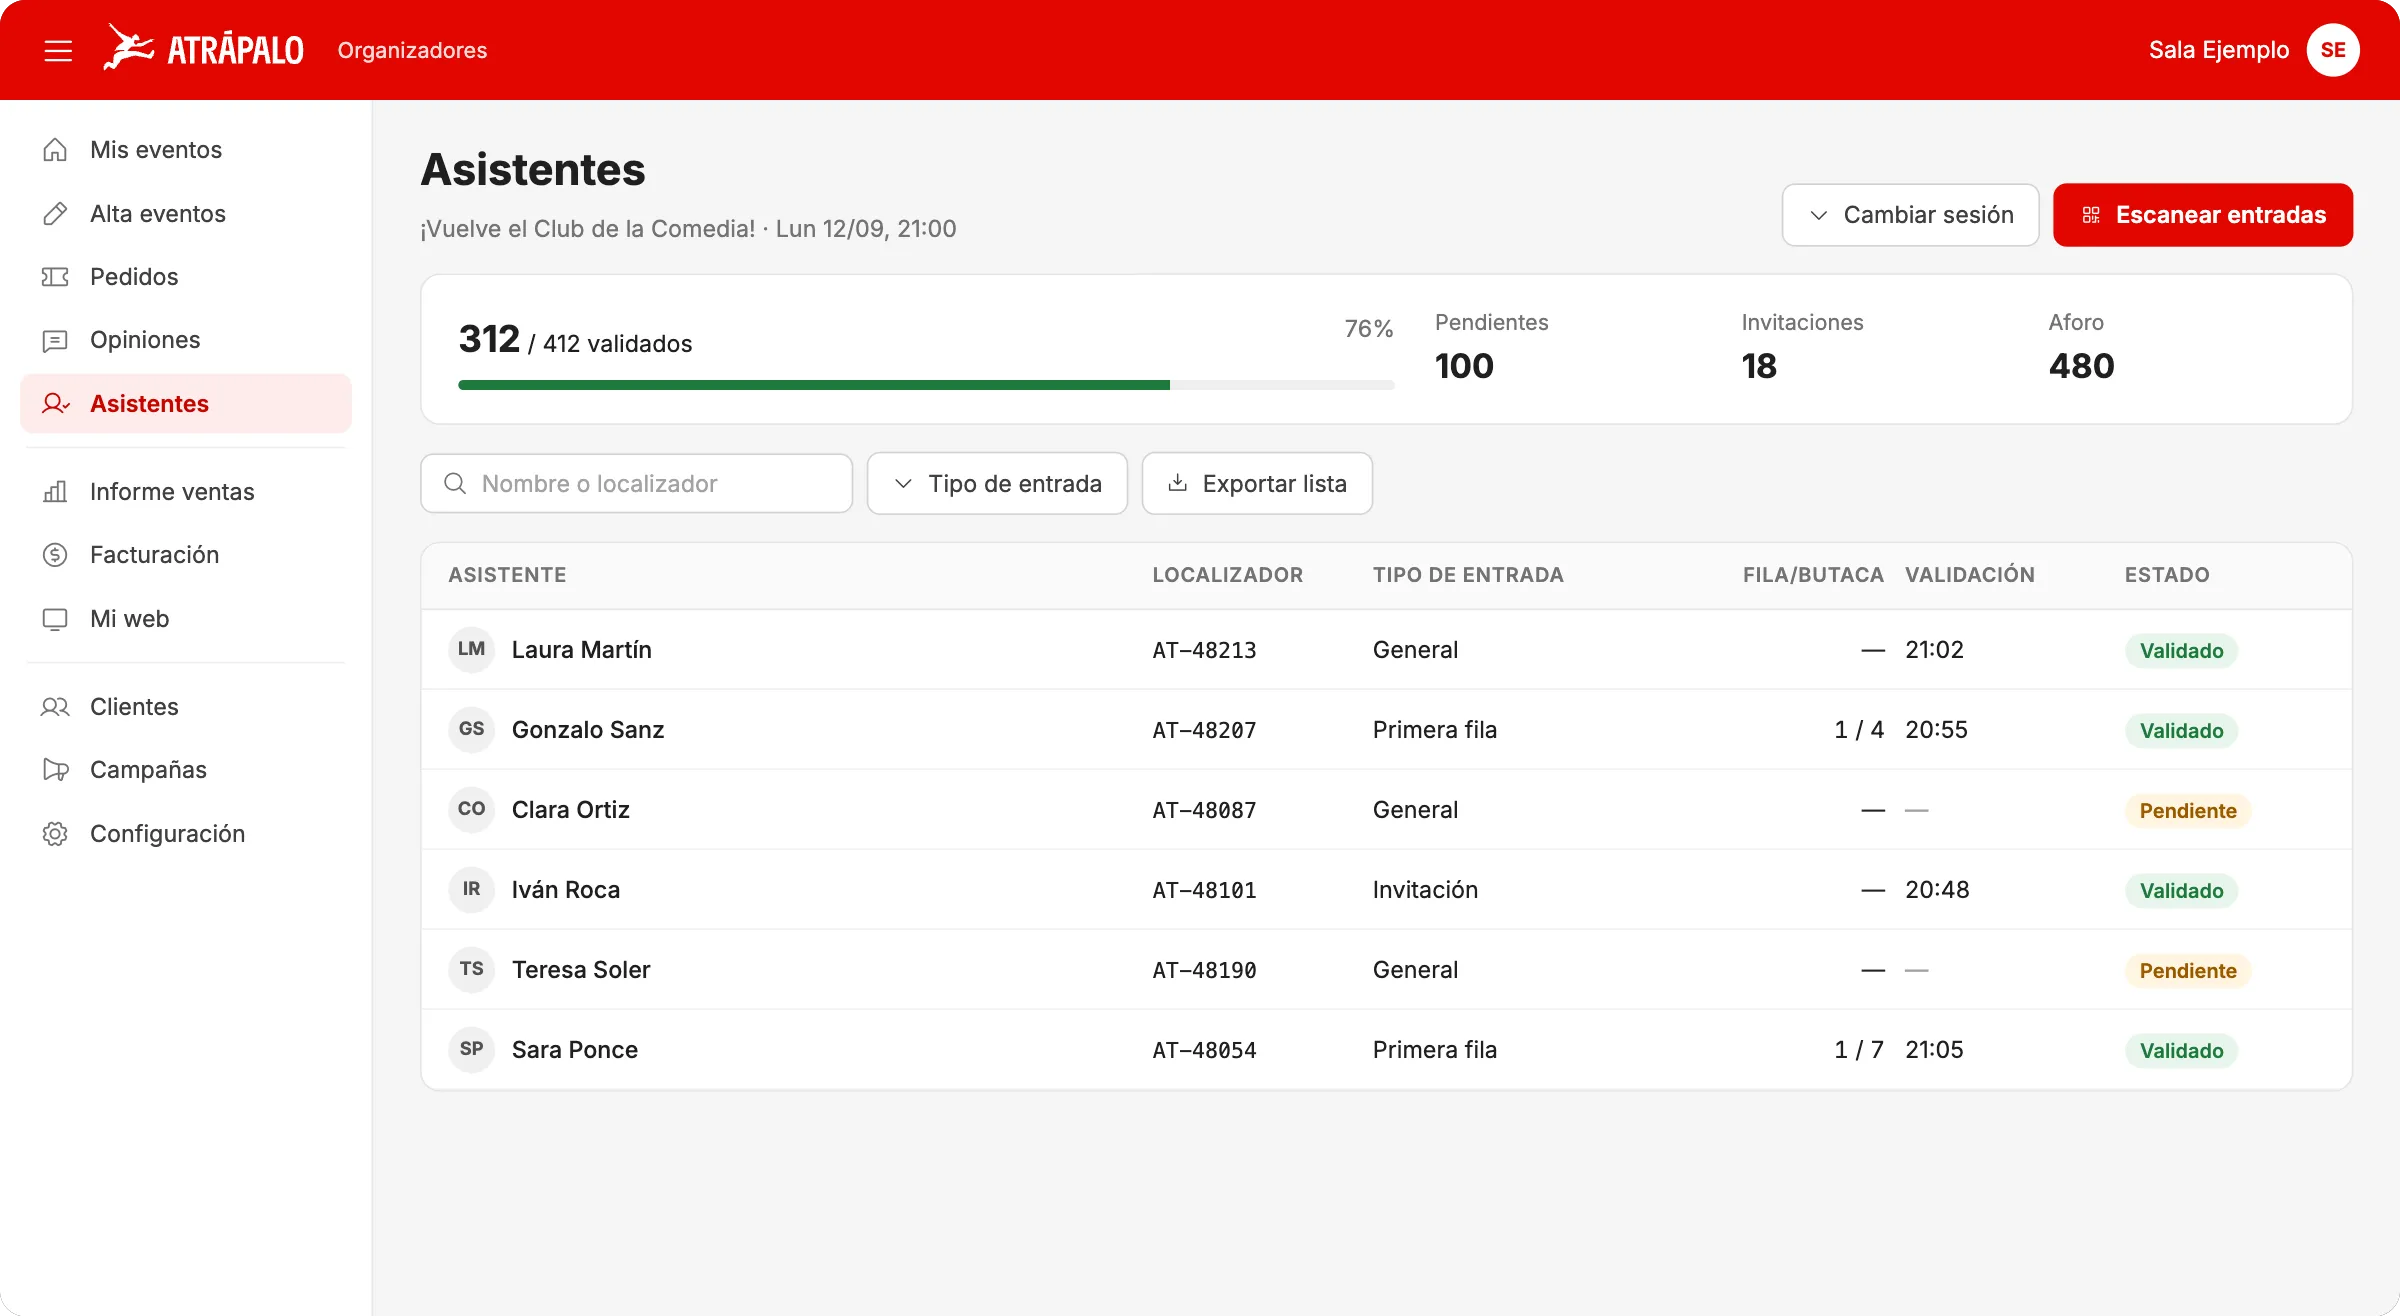Click the VALIDACIÓN column header

click(x=1970, y=575)
